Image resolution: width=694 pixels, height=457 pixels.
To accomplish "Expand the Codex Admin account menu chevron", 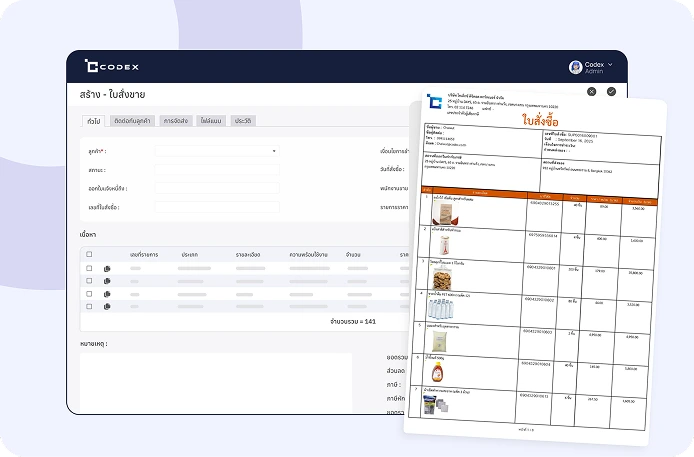I will [611, 64].
